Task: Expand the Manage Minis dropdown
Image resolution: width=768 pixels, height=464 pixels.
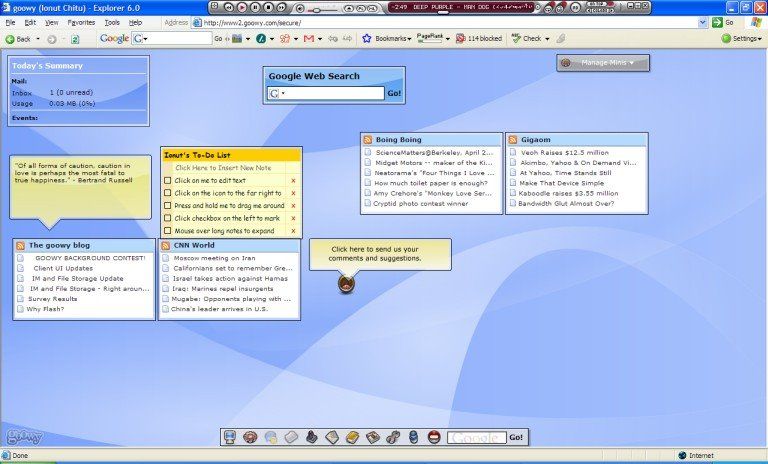Action: 603,63
